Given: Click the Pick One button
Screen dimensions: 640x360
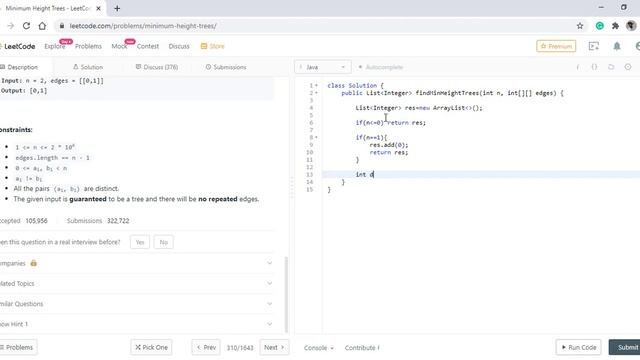Looking at the screenshot, I should (x=151, y=347).
